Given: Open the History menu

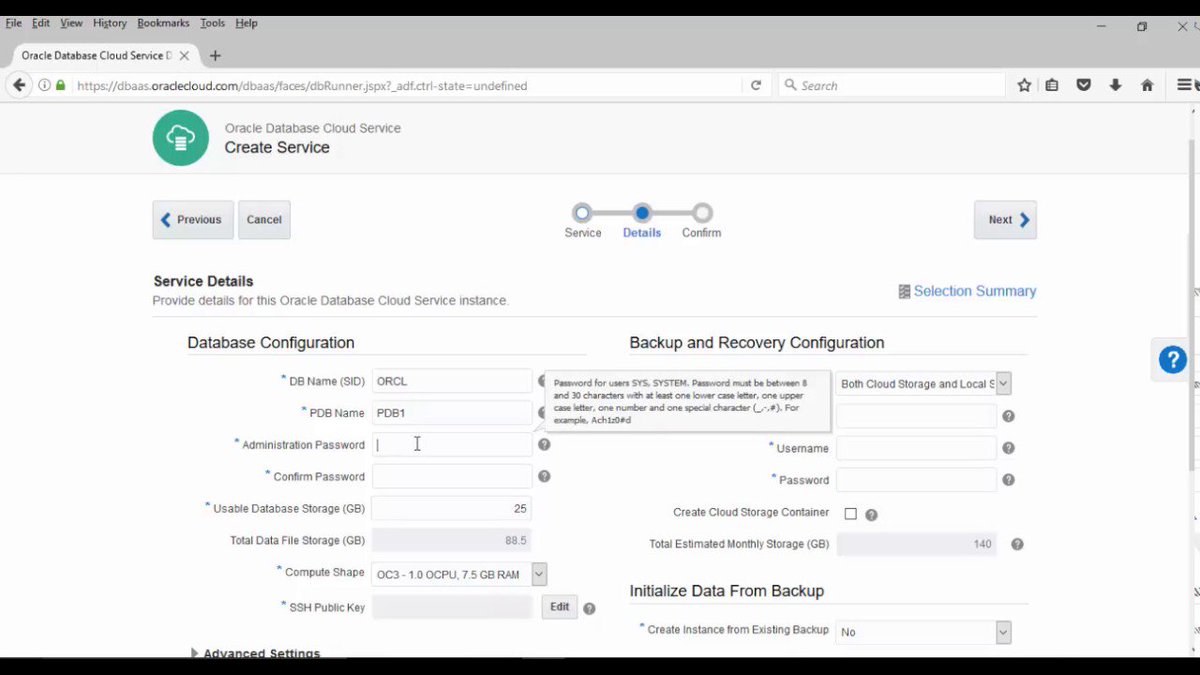Looking at the screenshot, I should click(x=110, y=23).
